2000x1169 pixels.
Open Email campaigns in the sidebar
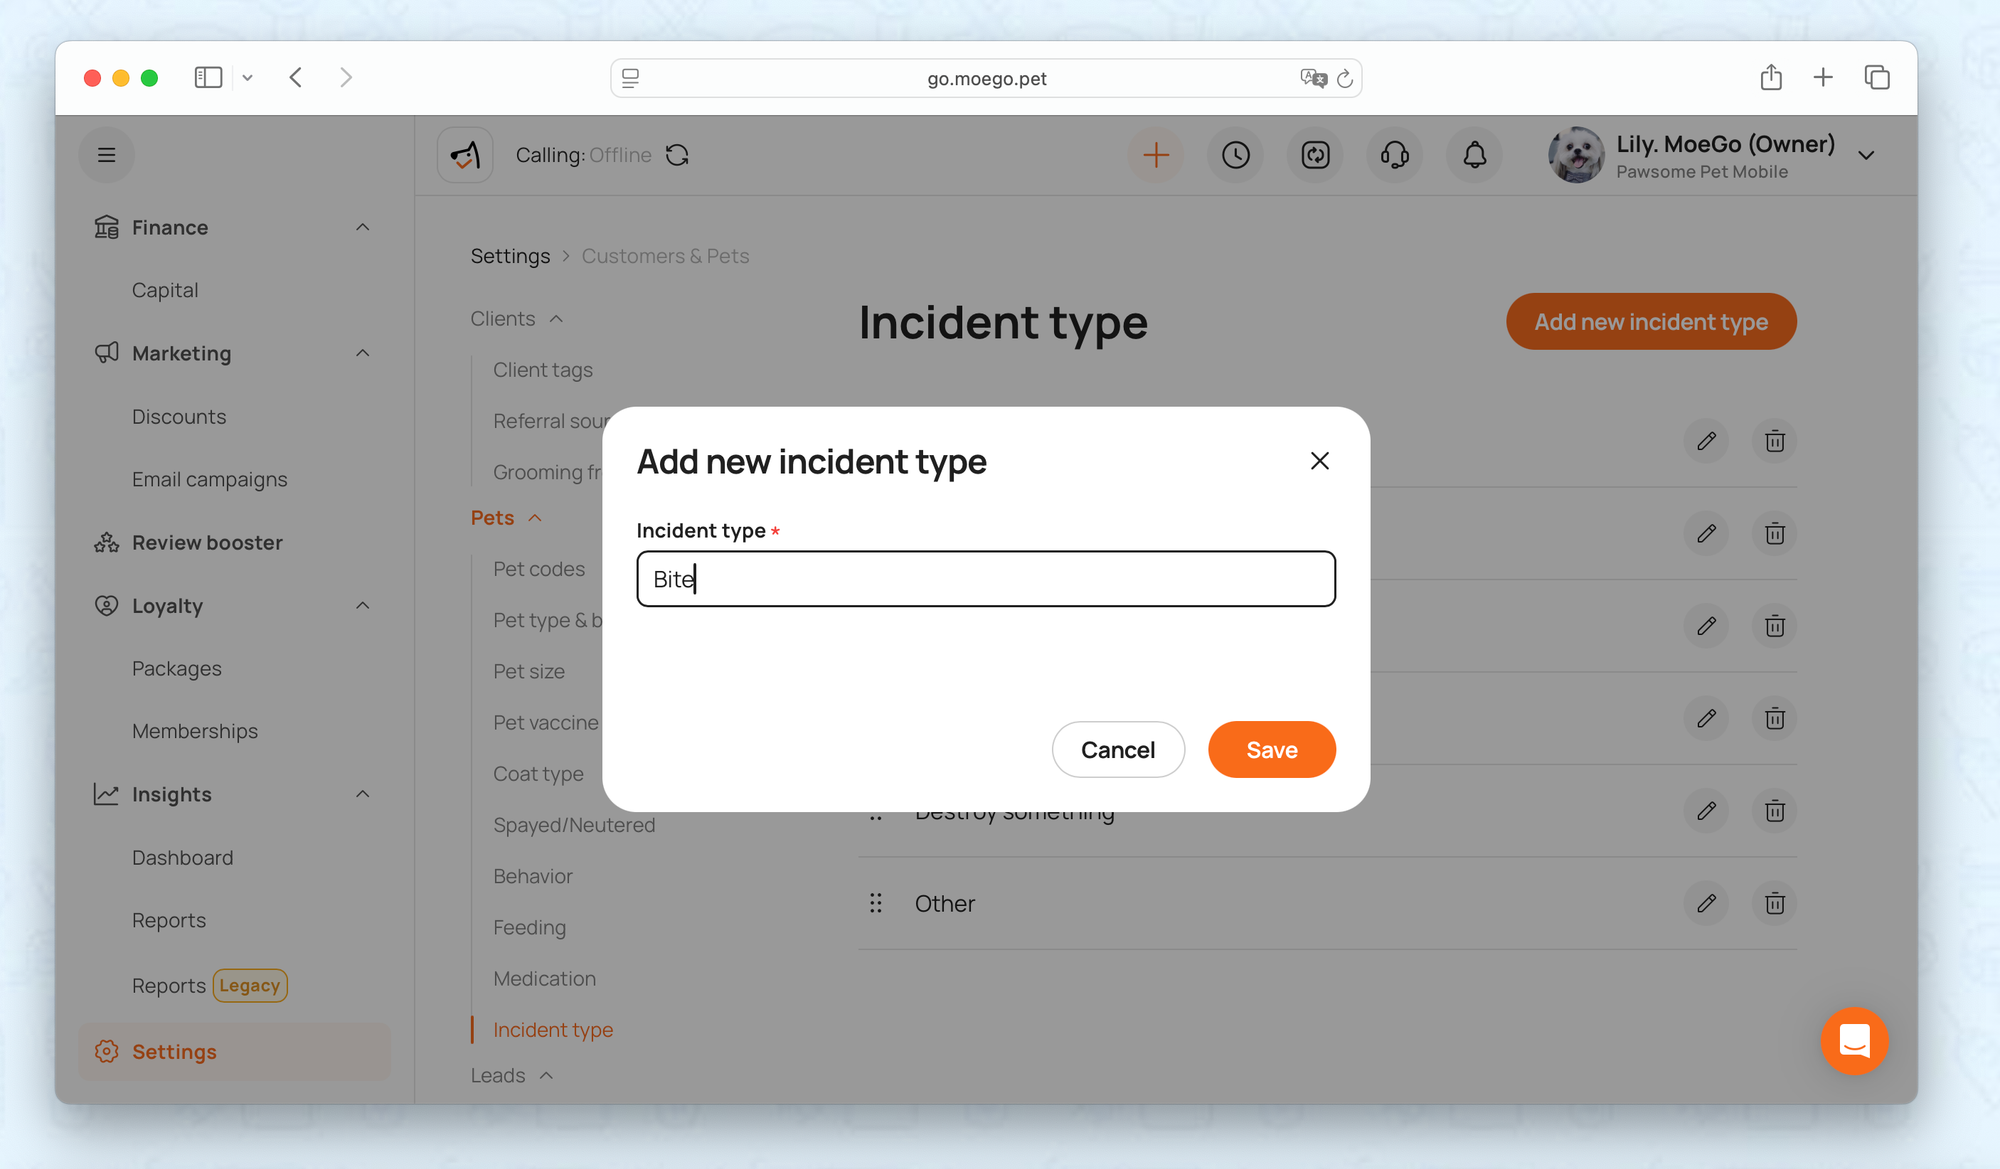[209, 479]
